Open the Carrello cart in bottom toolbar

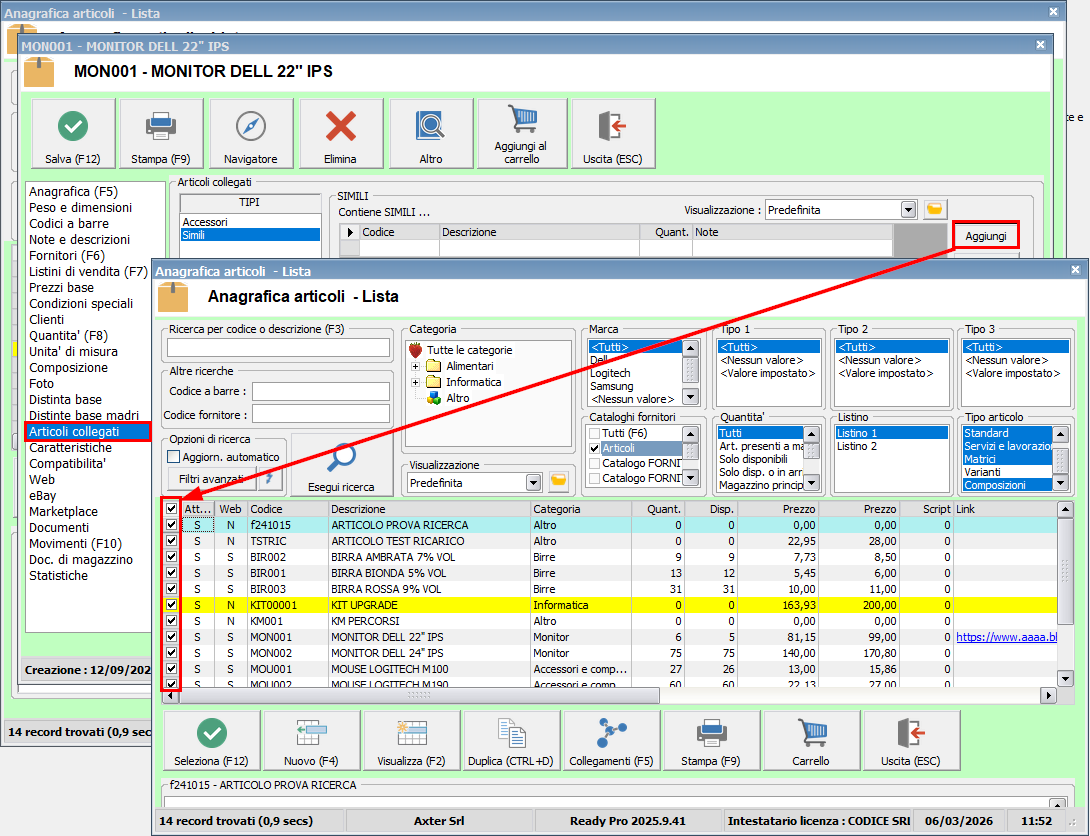[811, 734]
